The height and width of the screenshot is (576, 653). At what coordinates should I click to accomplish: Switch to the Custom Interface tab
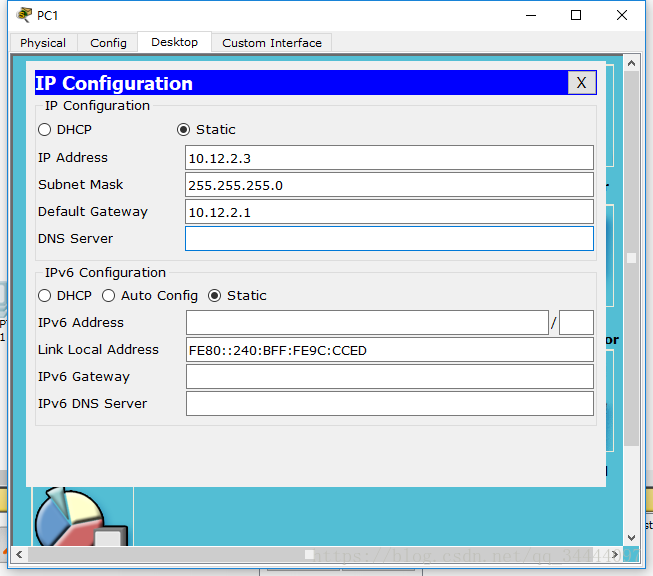(272, 42)
